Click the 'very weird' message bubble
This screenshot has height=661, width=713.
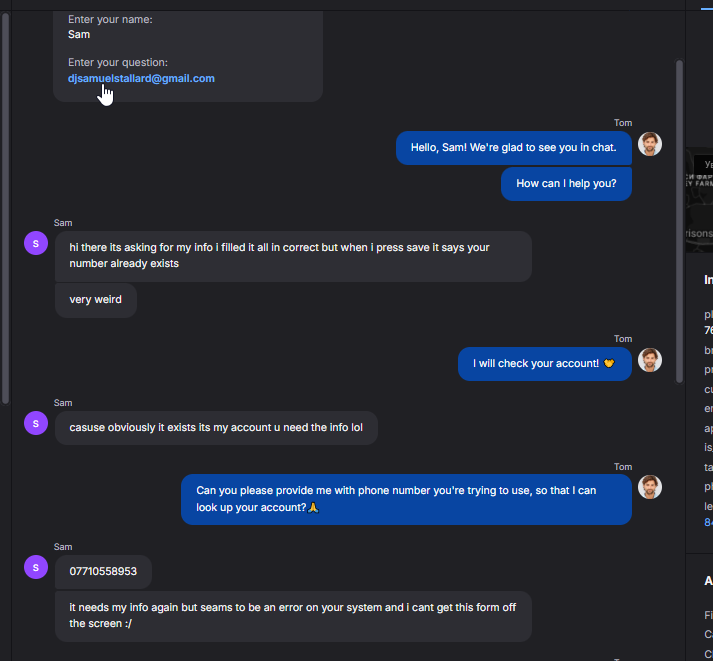pos(95,300)
